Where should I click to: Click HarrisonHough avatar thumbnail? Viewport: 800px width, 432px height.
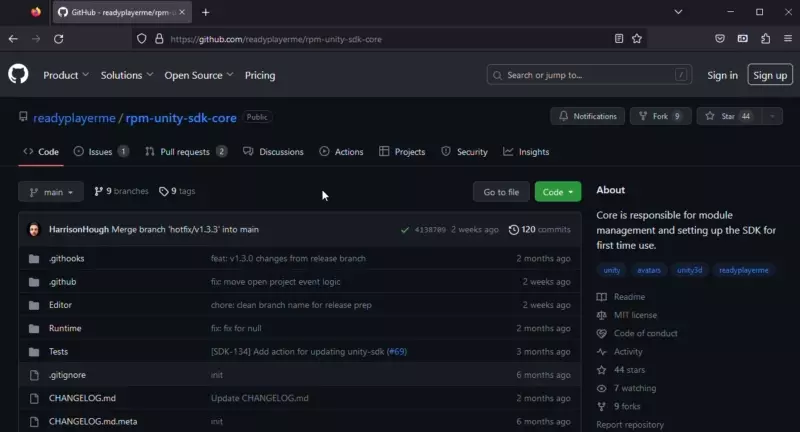coord(34,230)
